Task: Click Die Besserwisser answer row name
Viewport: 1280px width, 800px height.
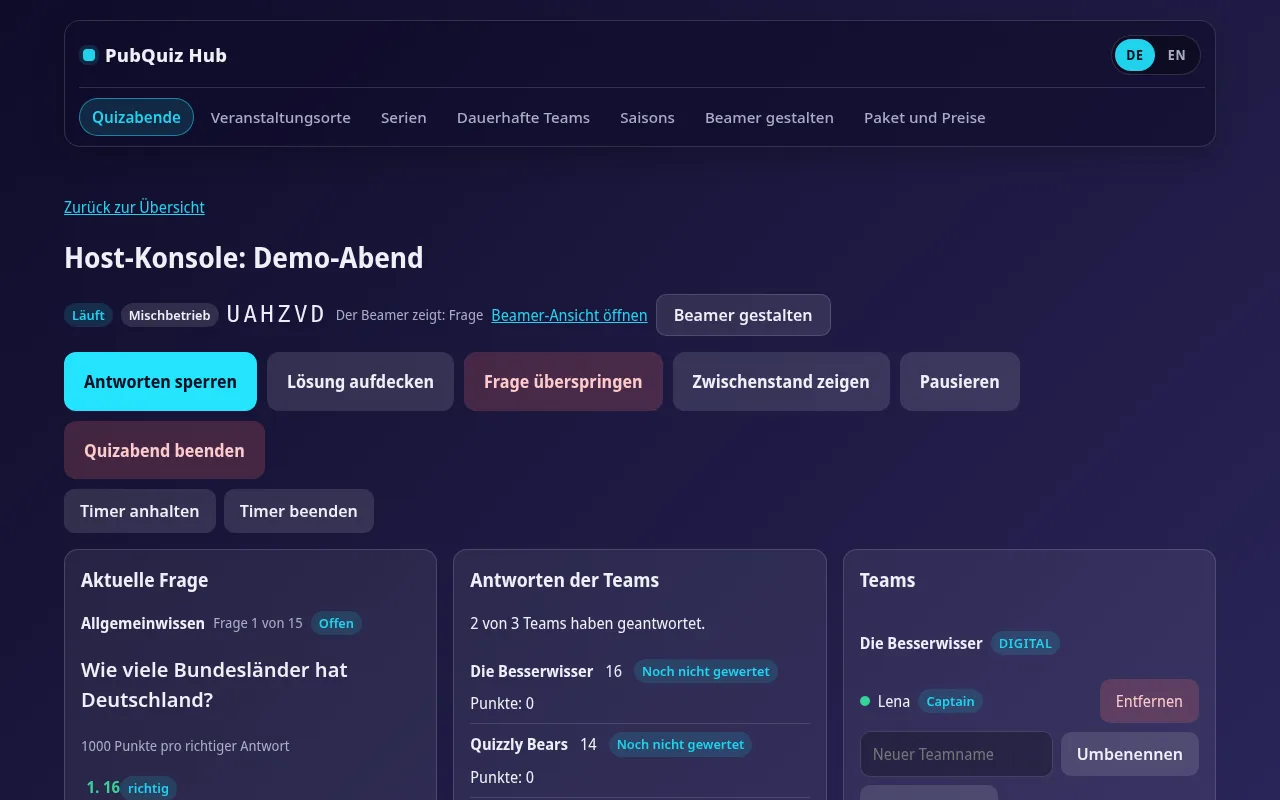Action: click(532, 671)
